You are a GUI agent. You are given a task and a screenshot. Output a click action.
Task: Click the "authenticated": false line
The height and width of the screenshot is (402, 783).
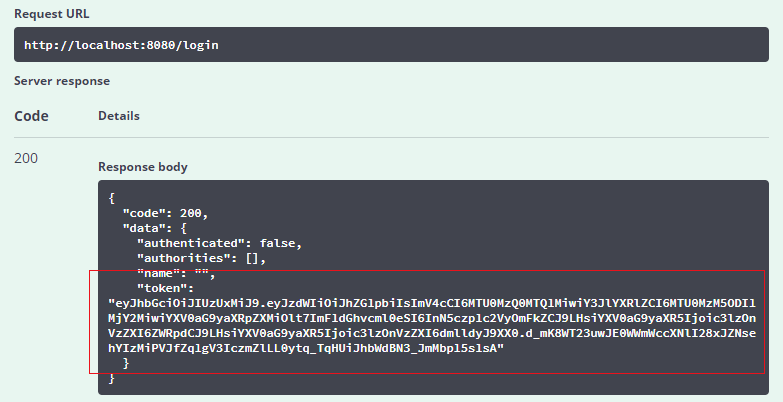tap(220, 243)
